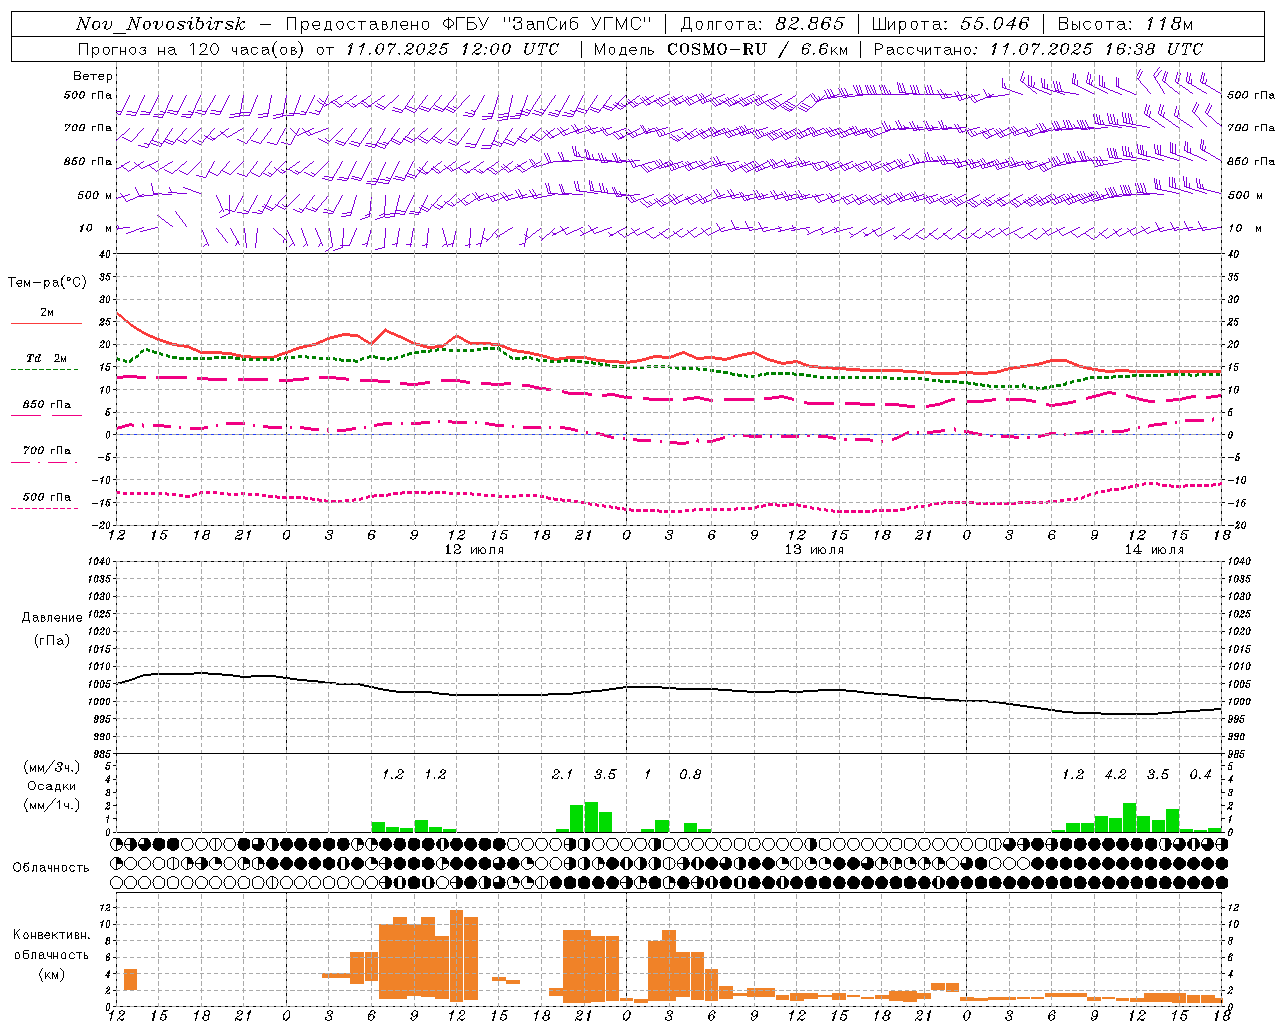Click the forecast start time 11.07.2025 12:00 UTC
This screenshot has height=1024, width=1280.
click(x=453, y=49)
